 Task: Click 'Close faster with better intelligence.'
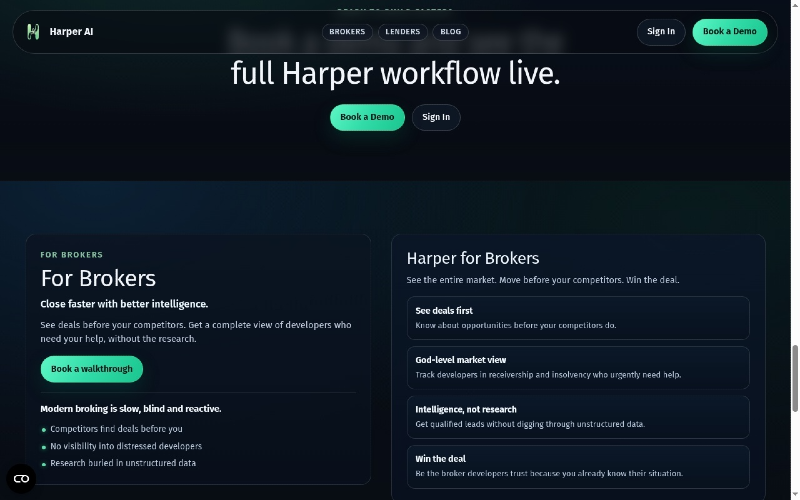pyautogui.click(x=124, y=304)
